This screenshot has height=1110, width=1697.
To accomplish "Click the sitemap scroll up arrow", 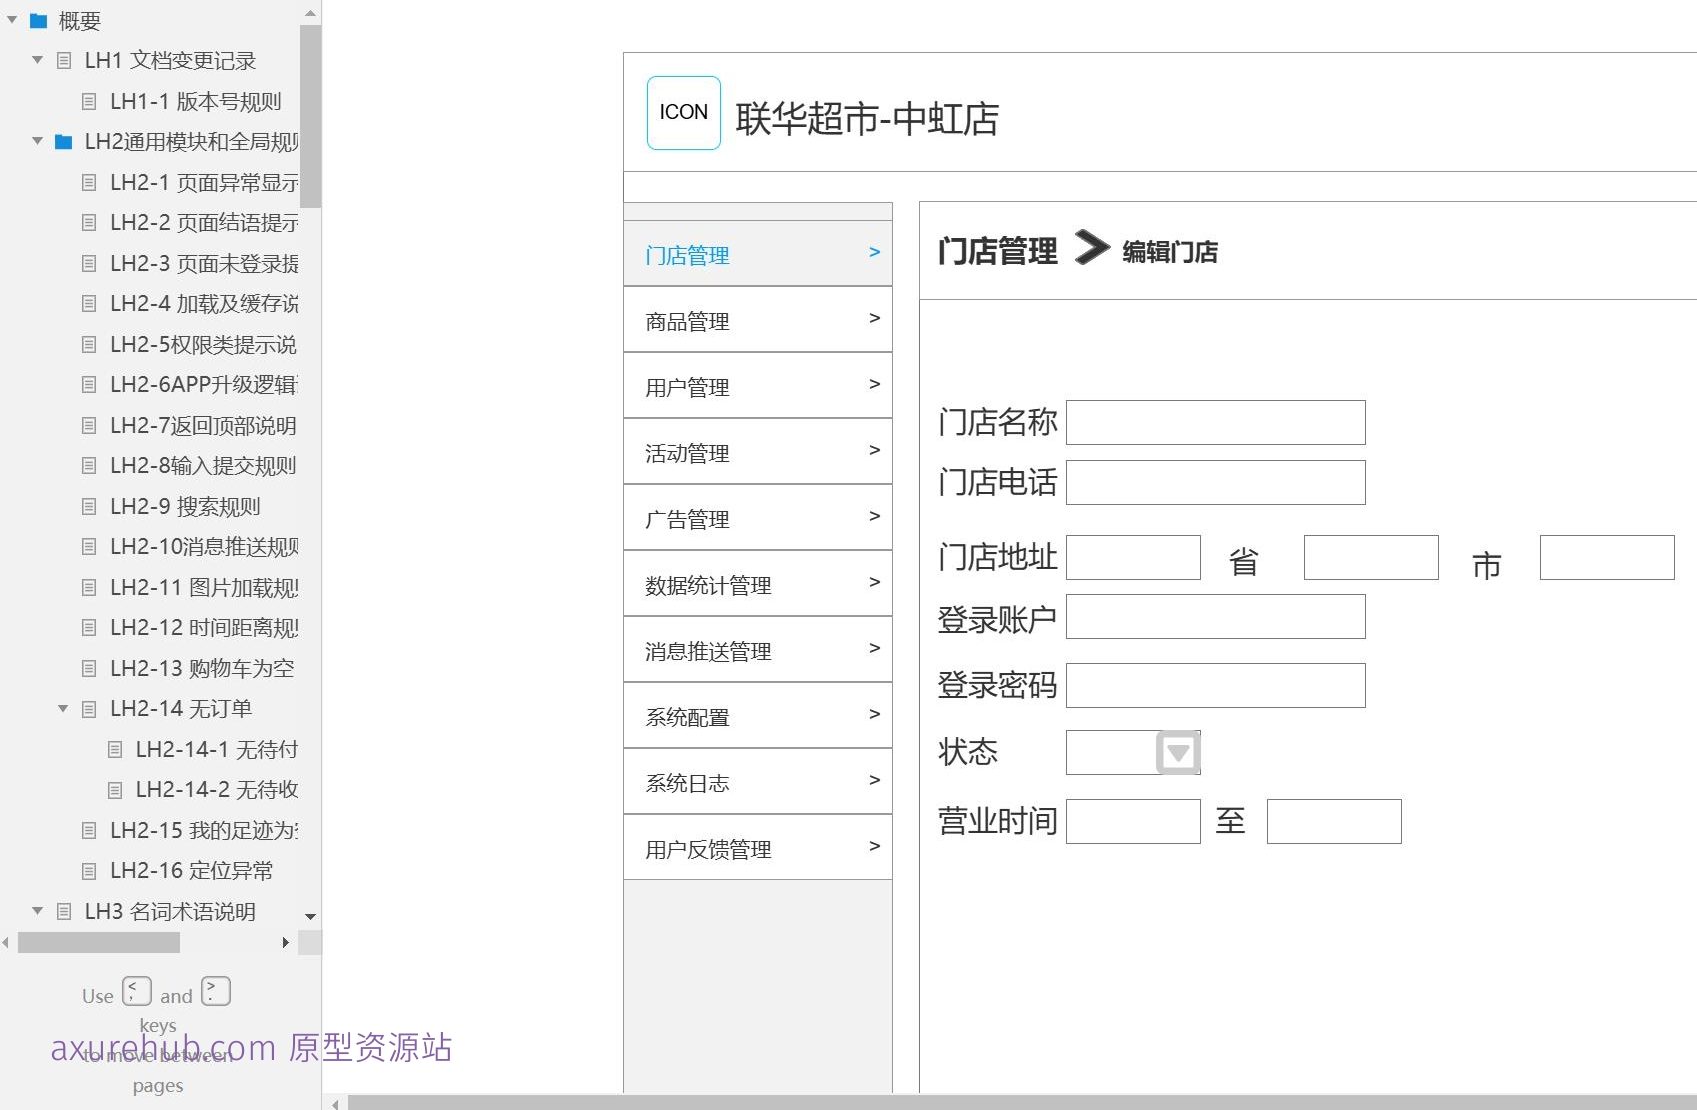I will pyautogui.click(x=310, y=13).
